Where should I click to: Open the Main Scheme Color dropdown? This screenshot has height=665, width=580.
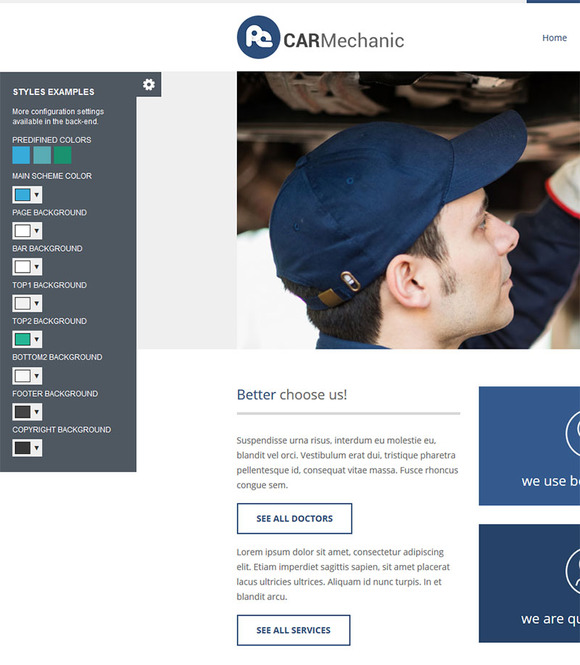[27, 195]
